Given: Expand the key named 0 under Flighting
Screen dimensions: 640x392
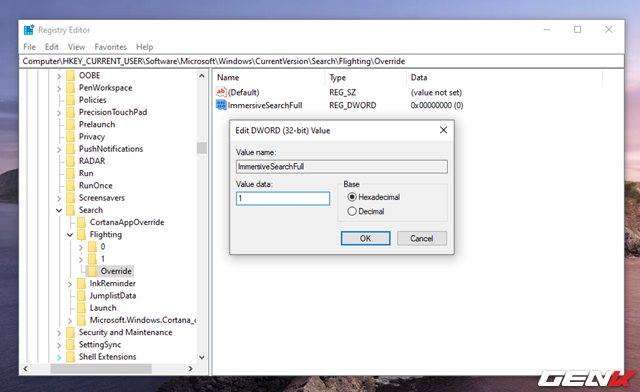Looking at the screenshot, I should click(x=81, y=247).
